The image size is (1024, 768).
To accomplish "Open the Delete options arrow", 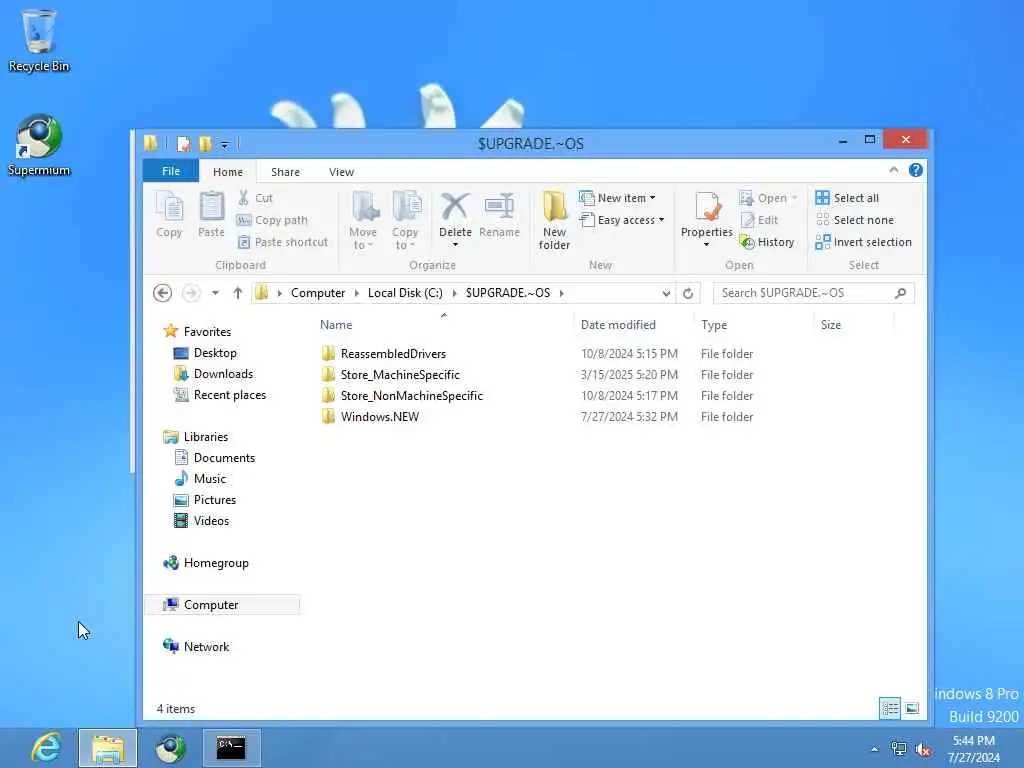I will pos(455,245).
